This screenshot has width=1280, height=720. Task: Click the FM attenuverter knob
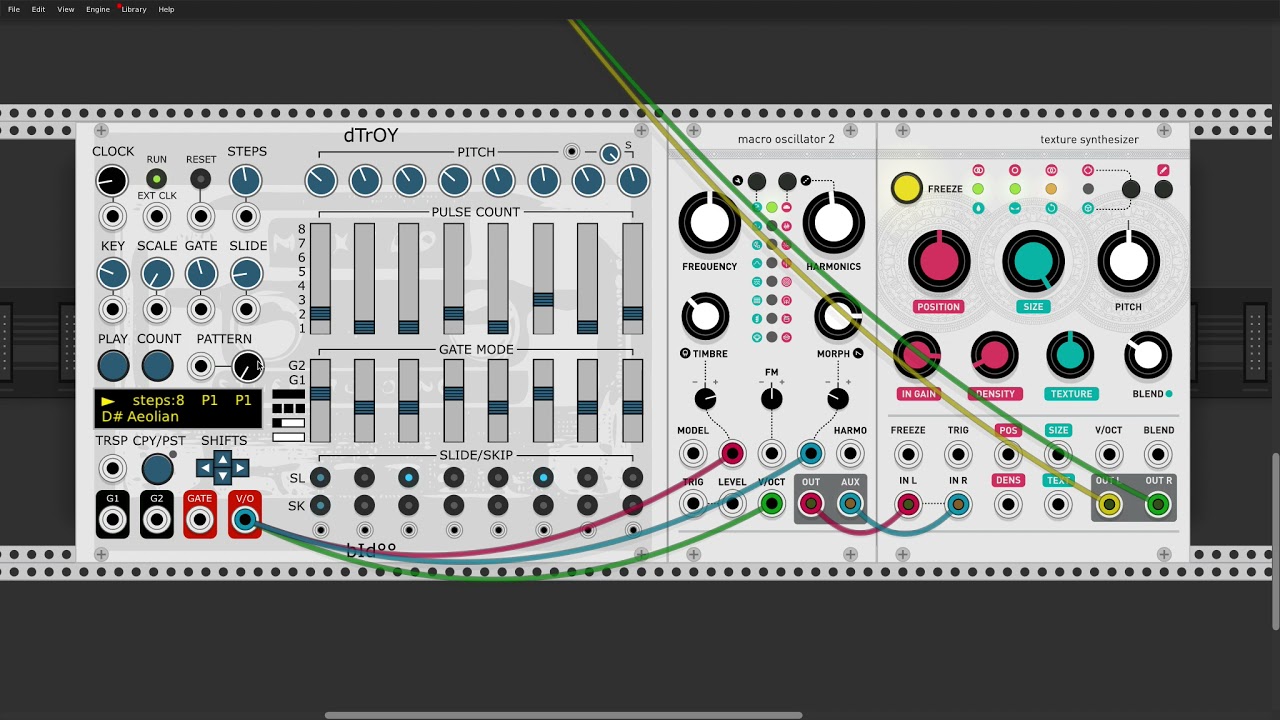(771, 399)
